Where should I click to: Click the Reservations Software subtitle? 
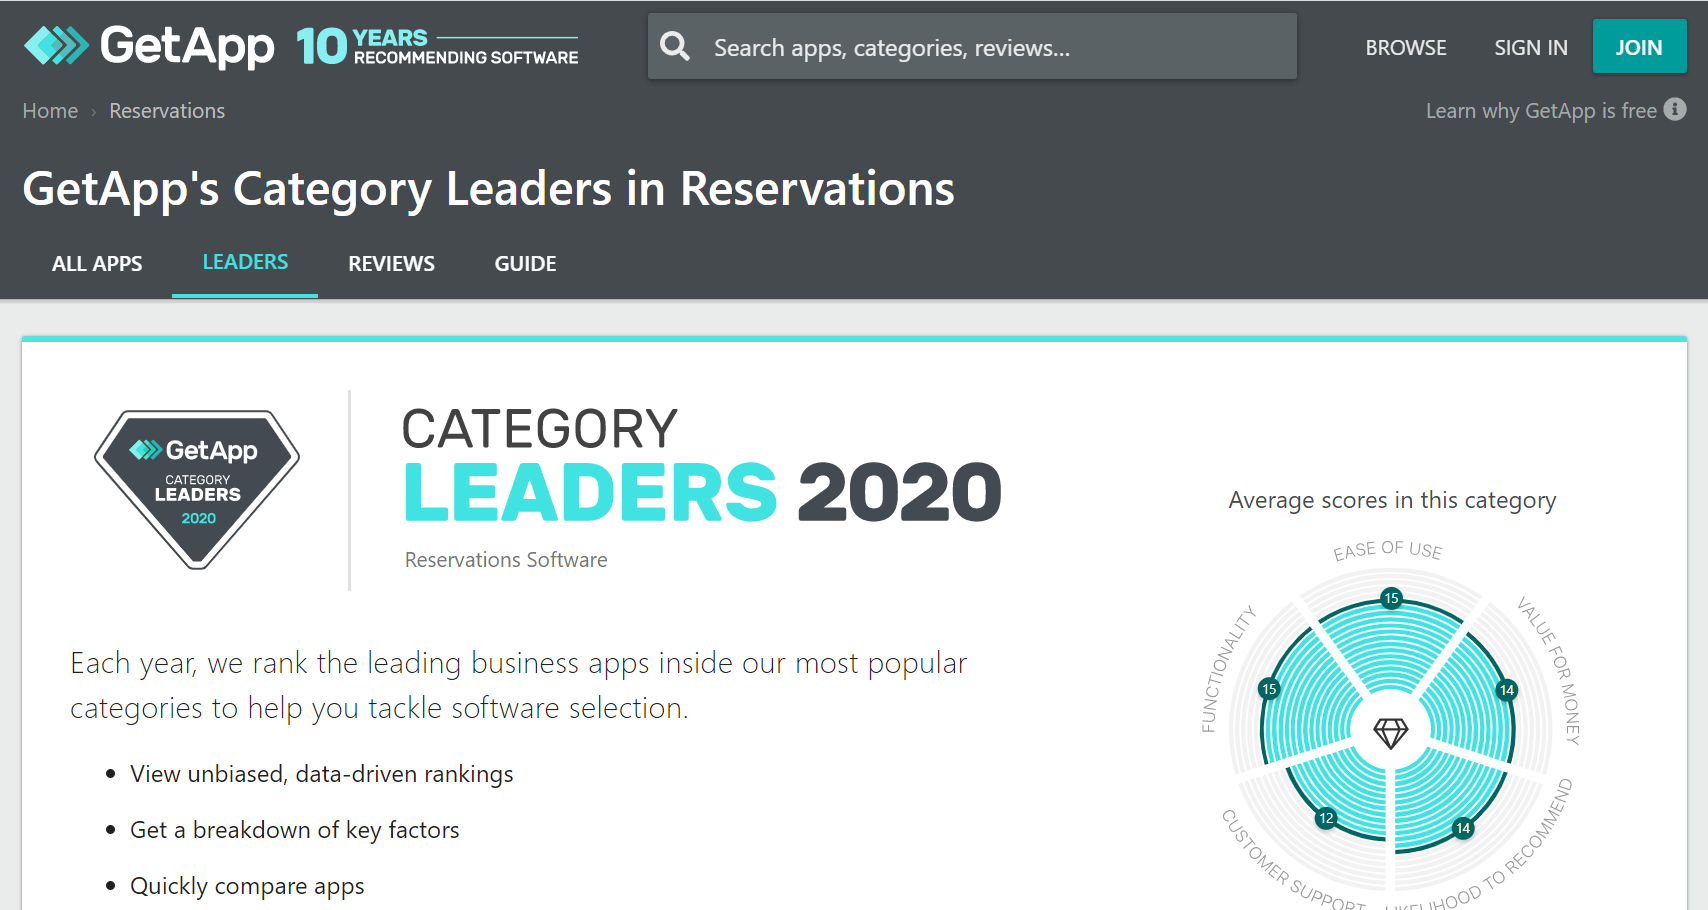(x=506, y=560)
